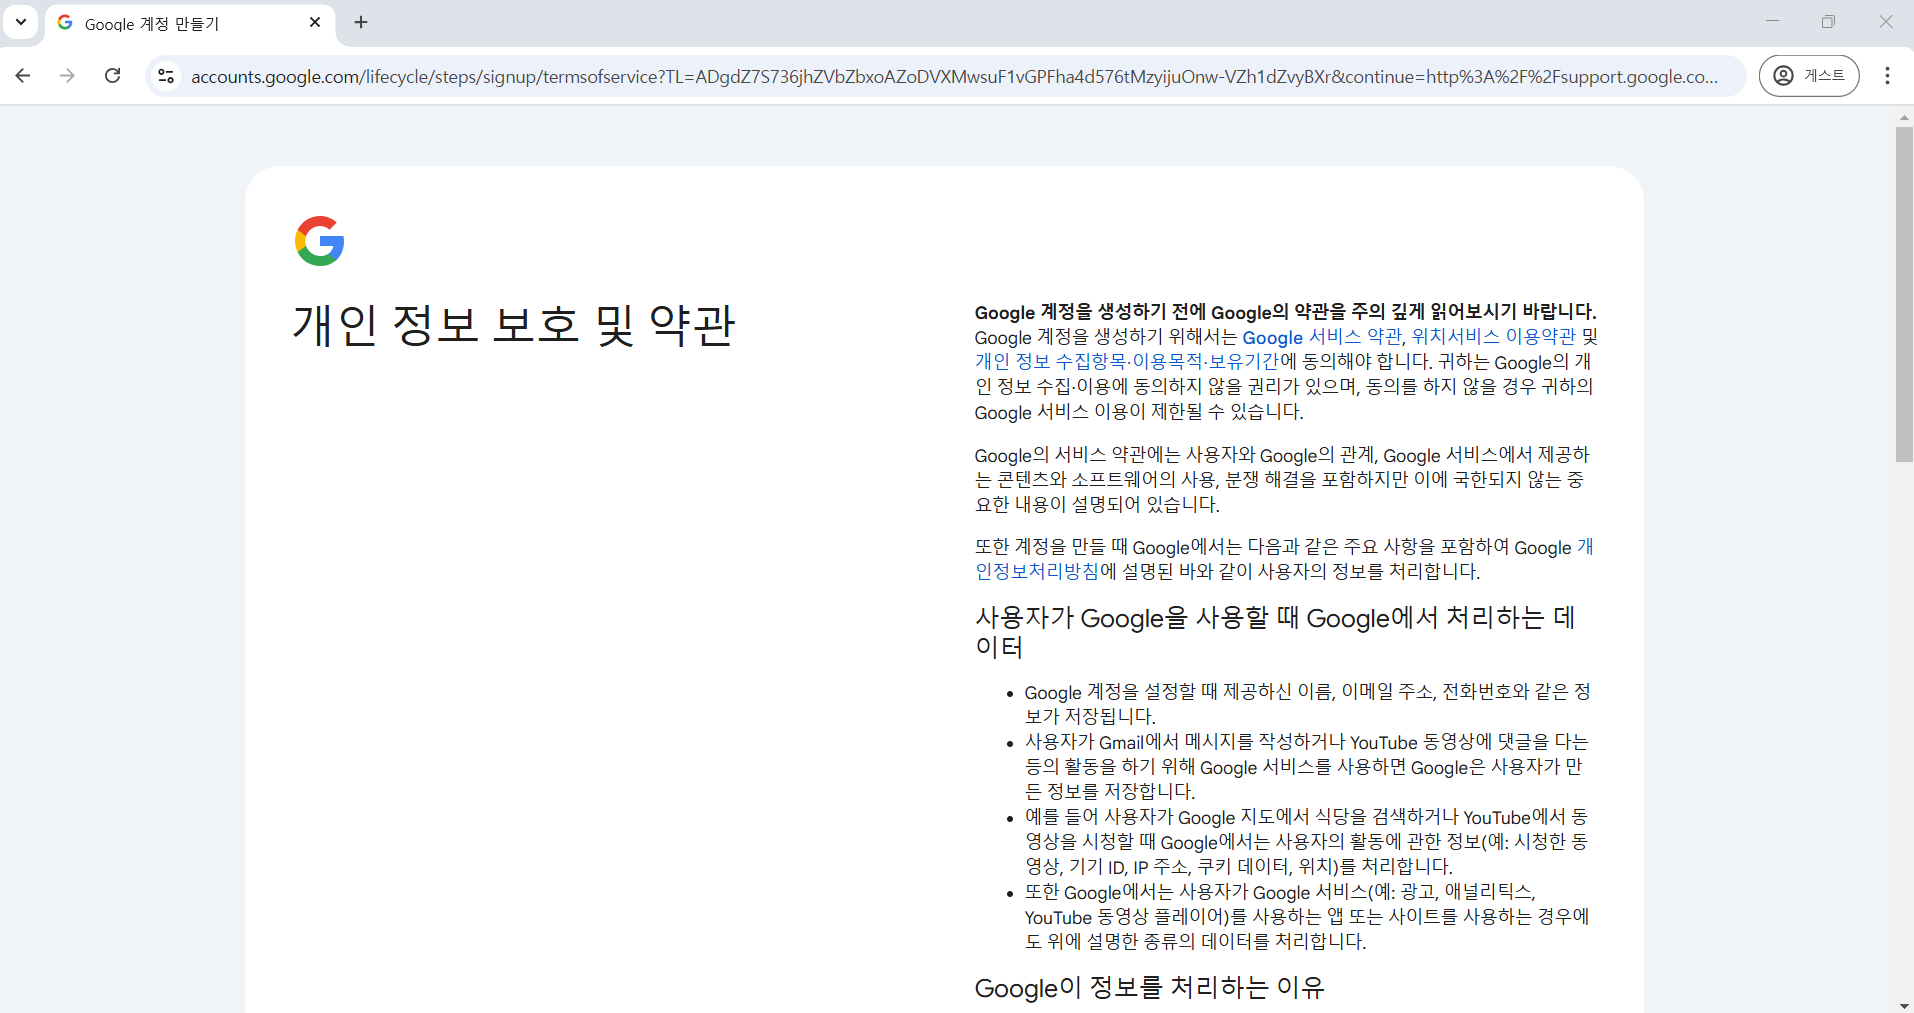Click the Google logo on the page
The height and width of the screenshot is (1013, 1914).
point(318,240)
